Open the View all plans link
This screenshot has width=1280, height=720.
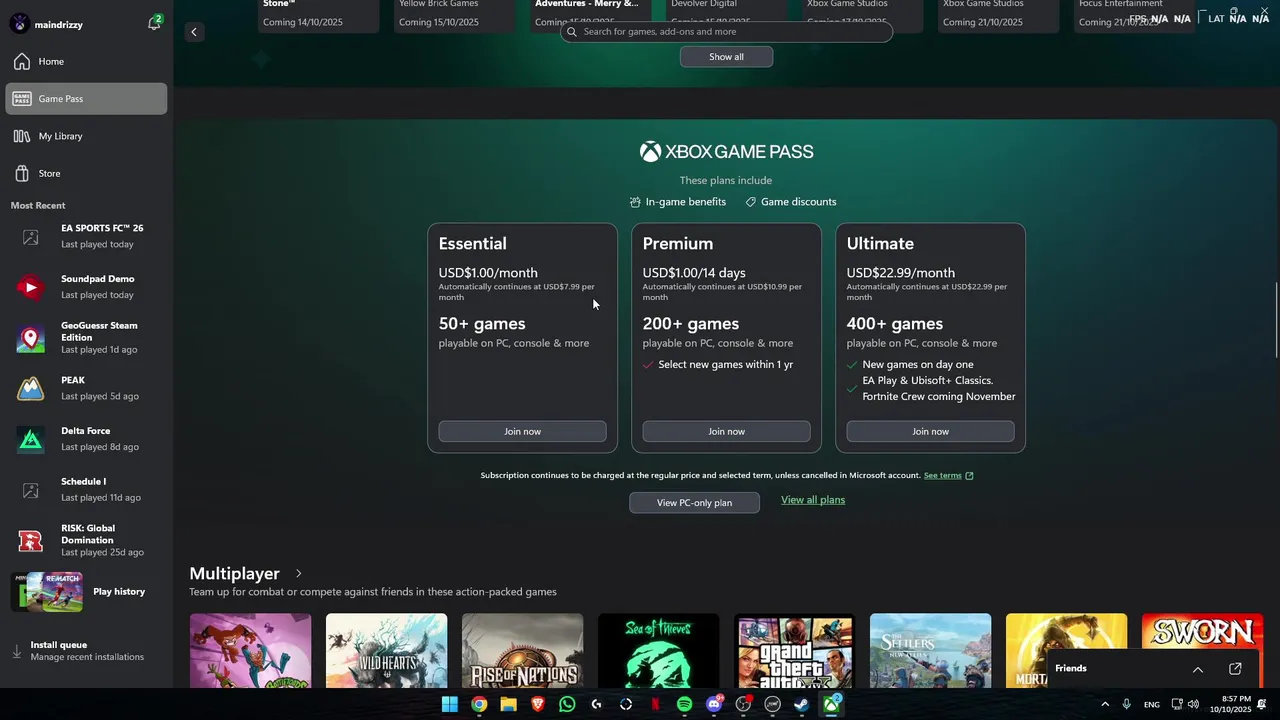click(x=813, y=500)
